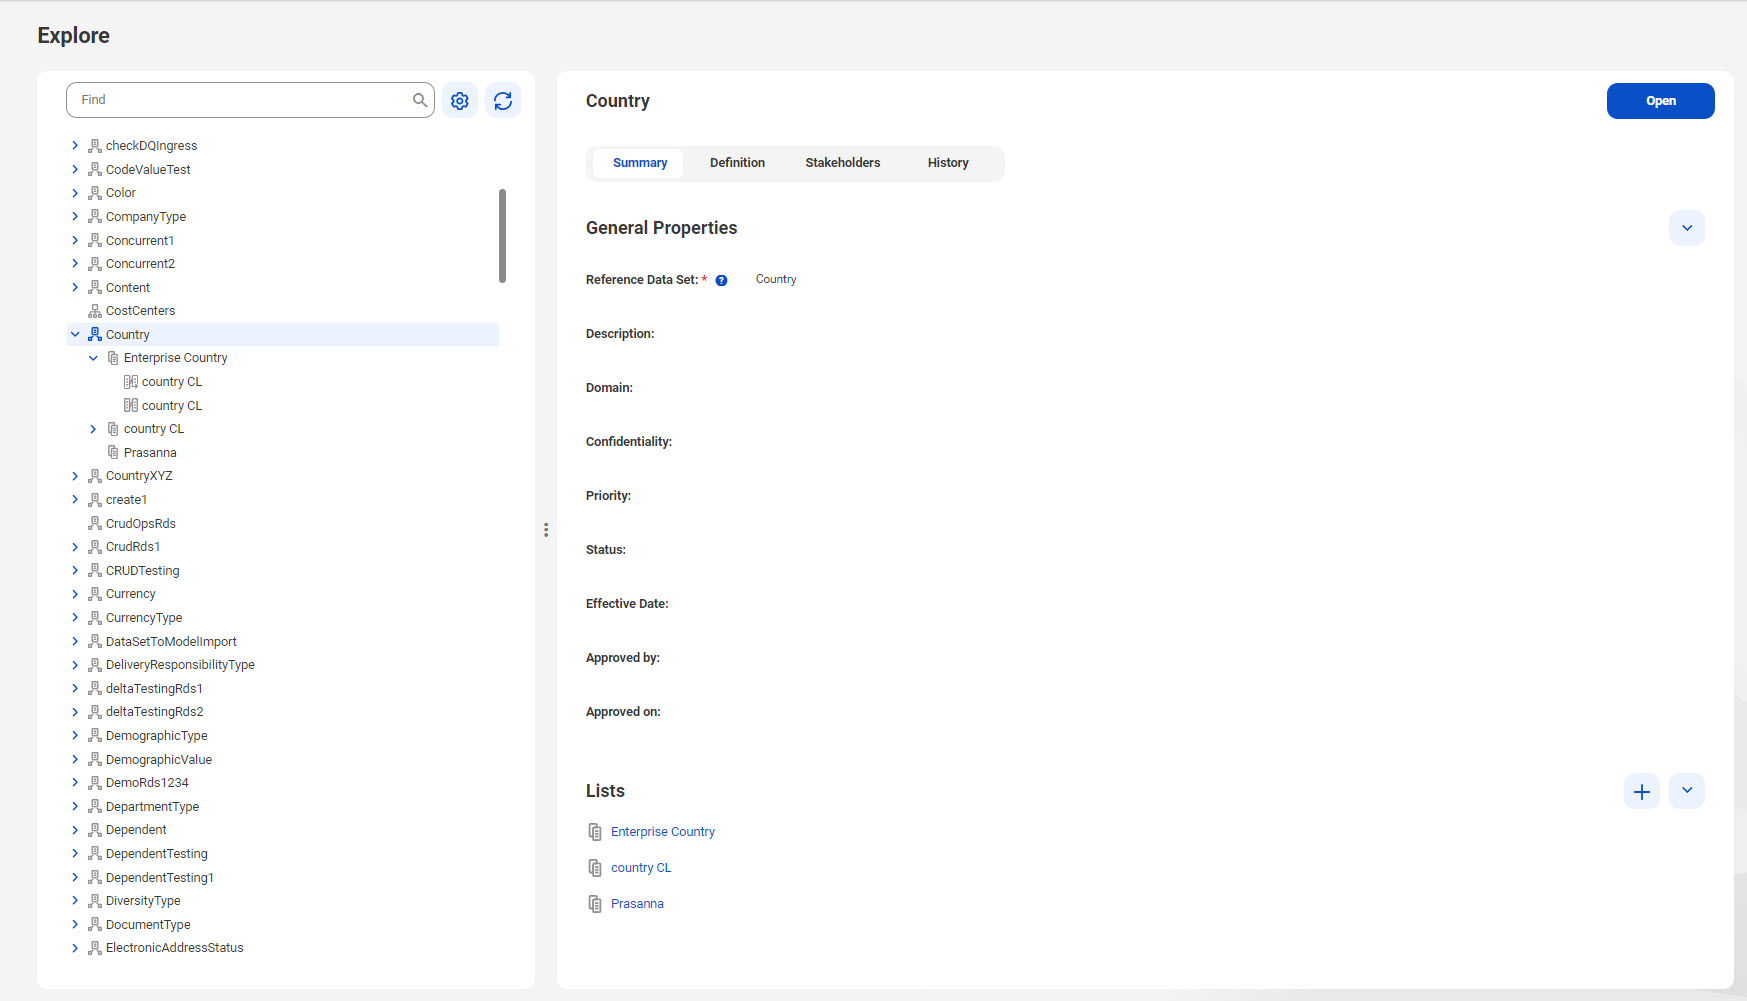Select the Content tree item
Screen dimensions: 1747x1001
(x=128, y=288)
